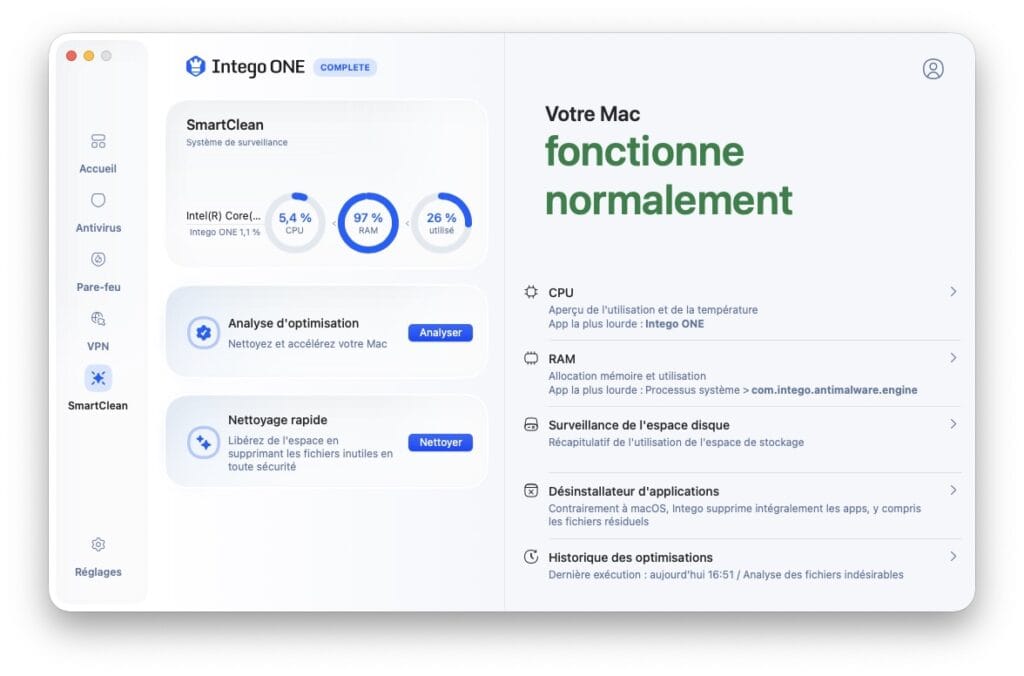Expand the Historique des optimisations chevron
Image resolution: width=1024 pixels, height=676 pixels.
coord(953,556)
